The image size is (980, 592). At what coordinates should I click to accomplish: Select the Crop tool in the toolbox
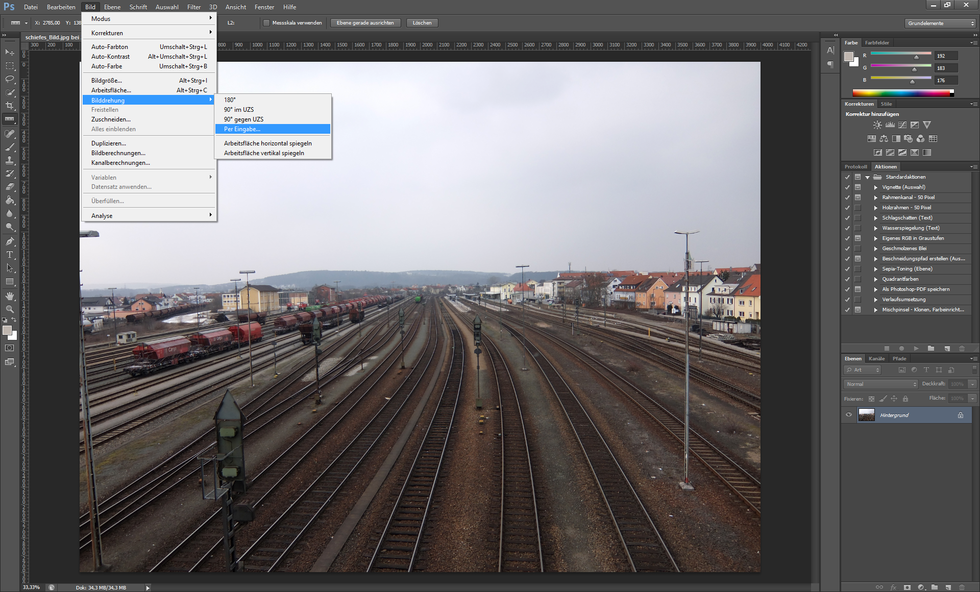(10, 105)
